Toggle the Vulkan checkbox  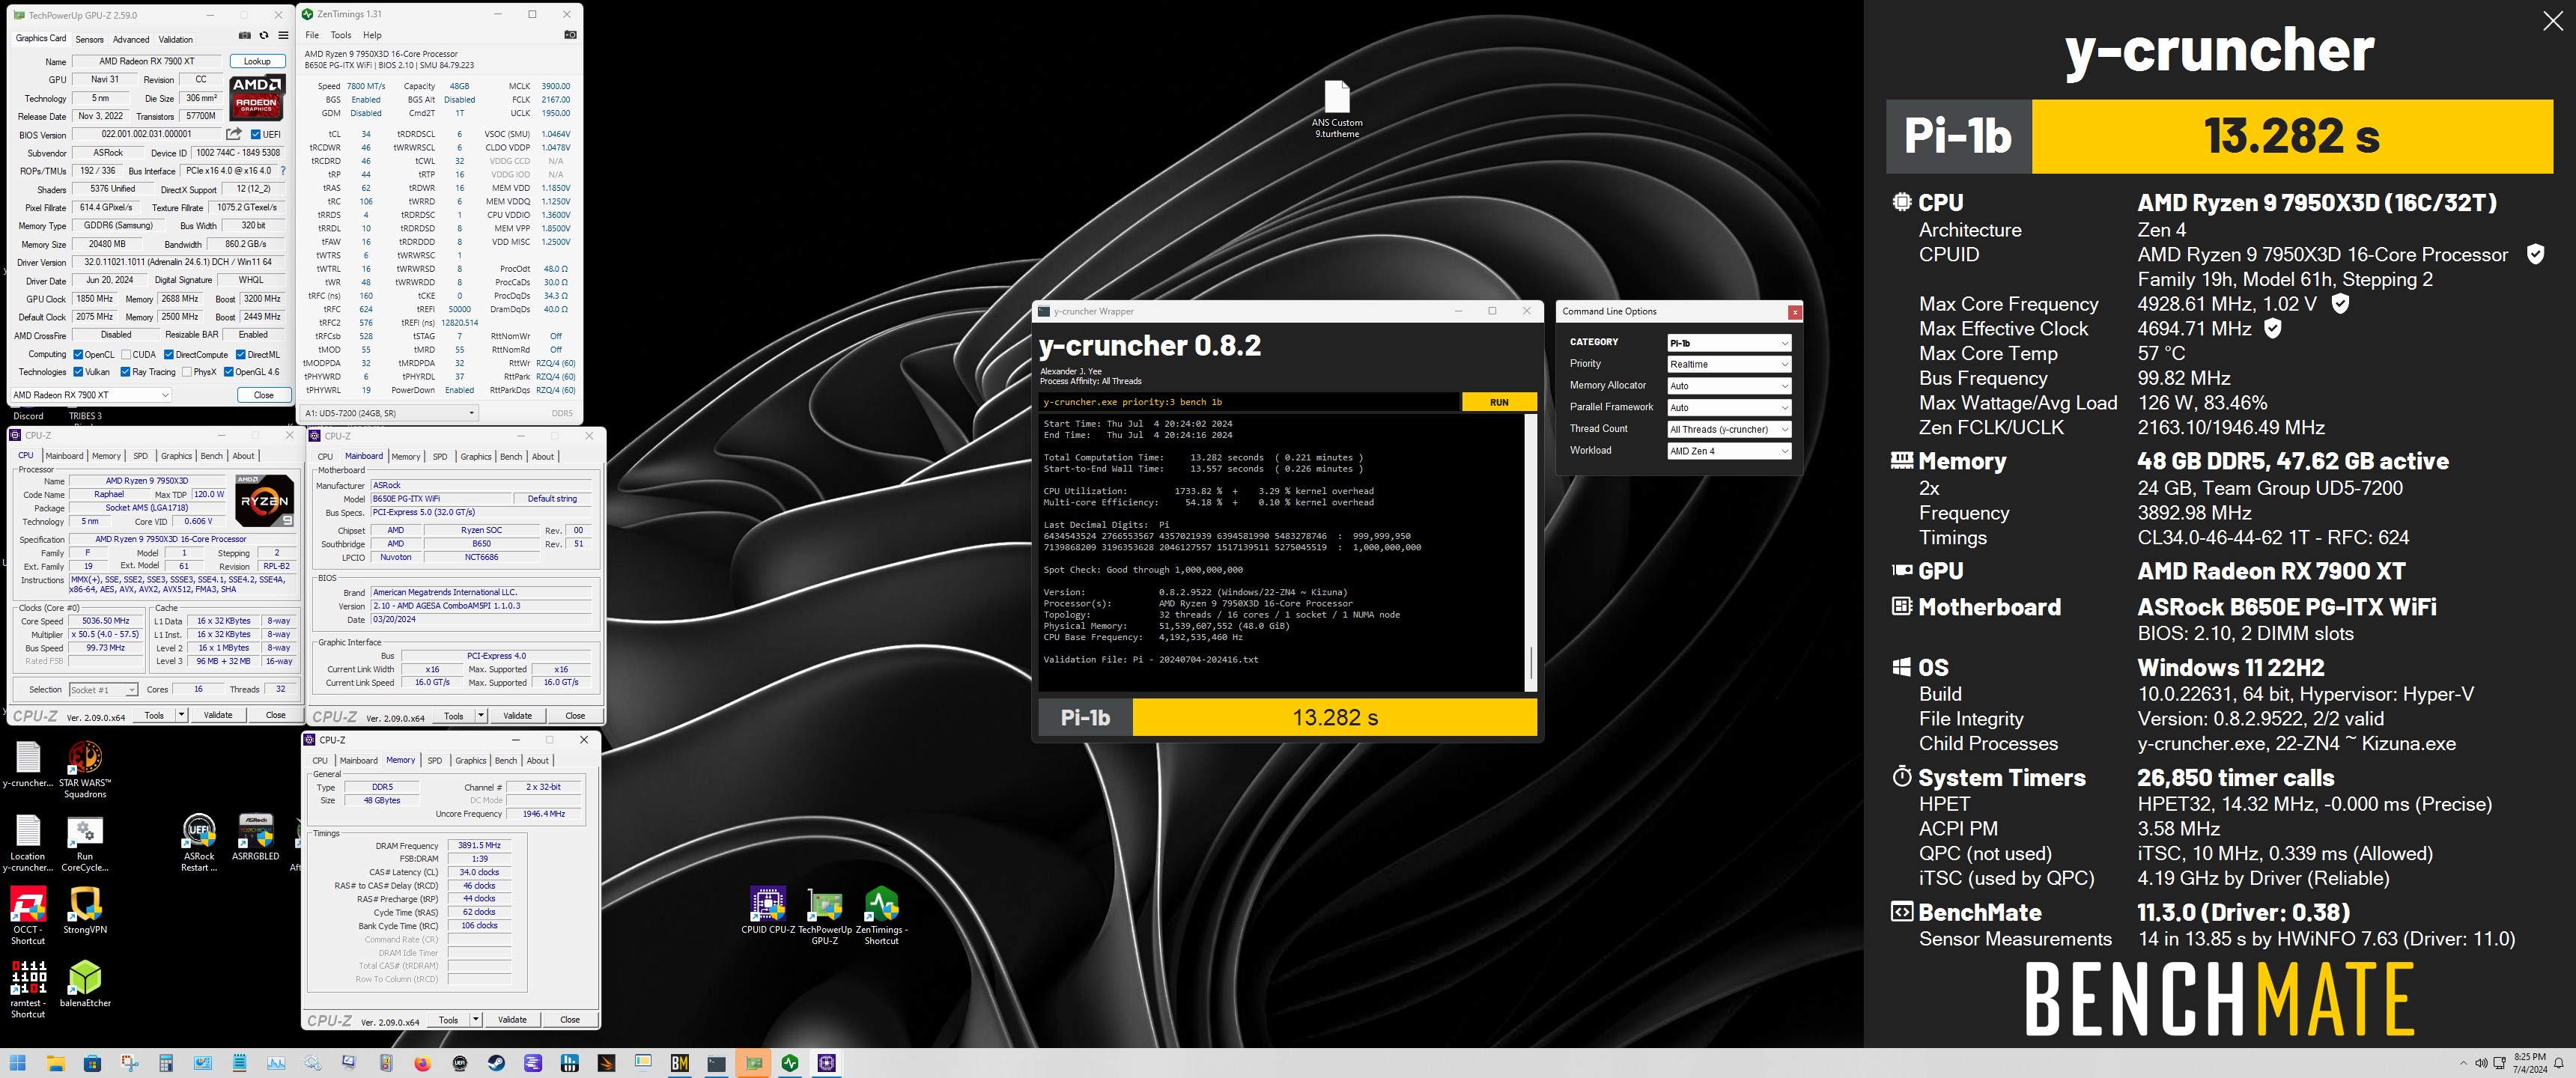pyautogui.click(x=78, y=372)
